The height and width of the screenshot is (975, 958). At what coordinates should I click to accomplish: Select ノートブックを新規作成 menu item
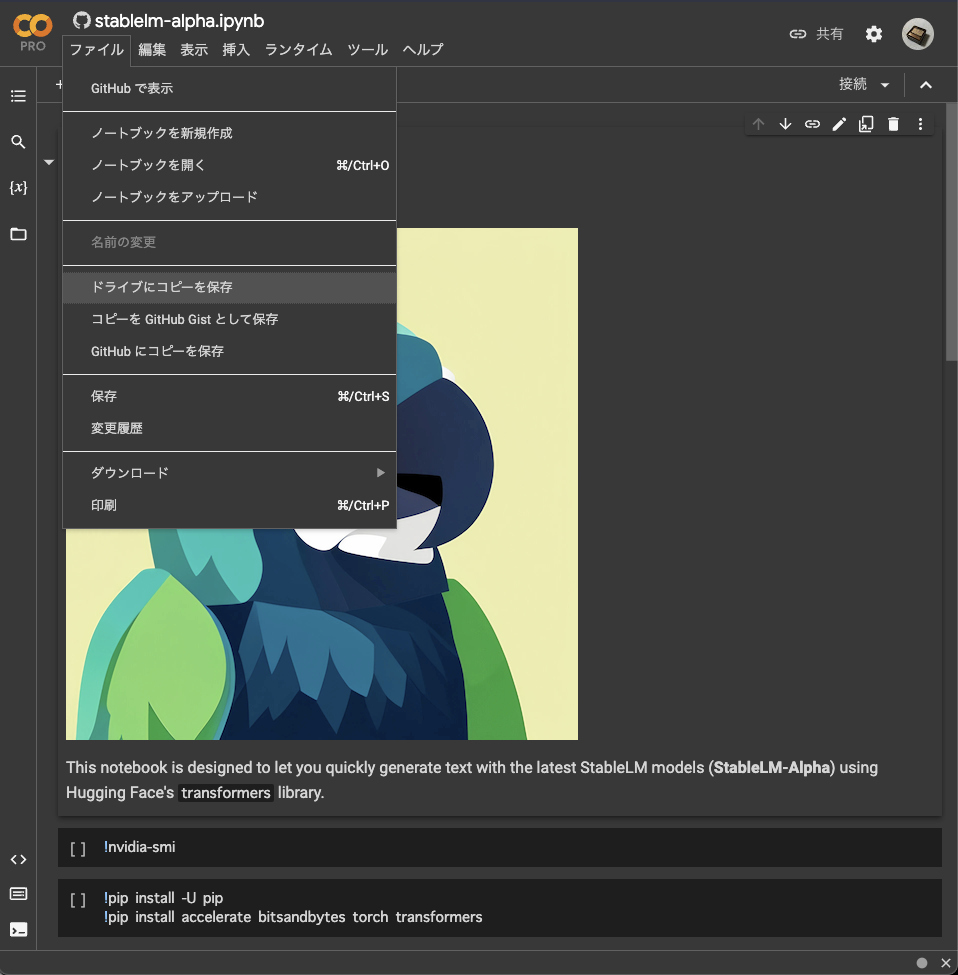[229, 133]
